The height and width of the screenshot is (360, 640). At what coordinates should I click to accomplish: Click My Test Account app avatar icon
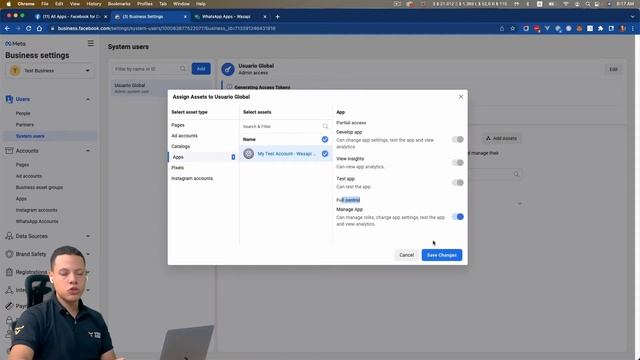[x=249, y=154]
